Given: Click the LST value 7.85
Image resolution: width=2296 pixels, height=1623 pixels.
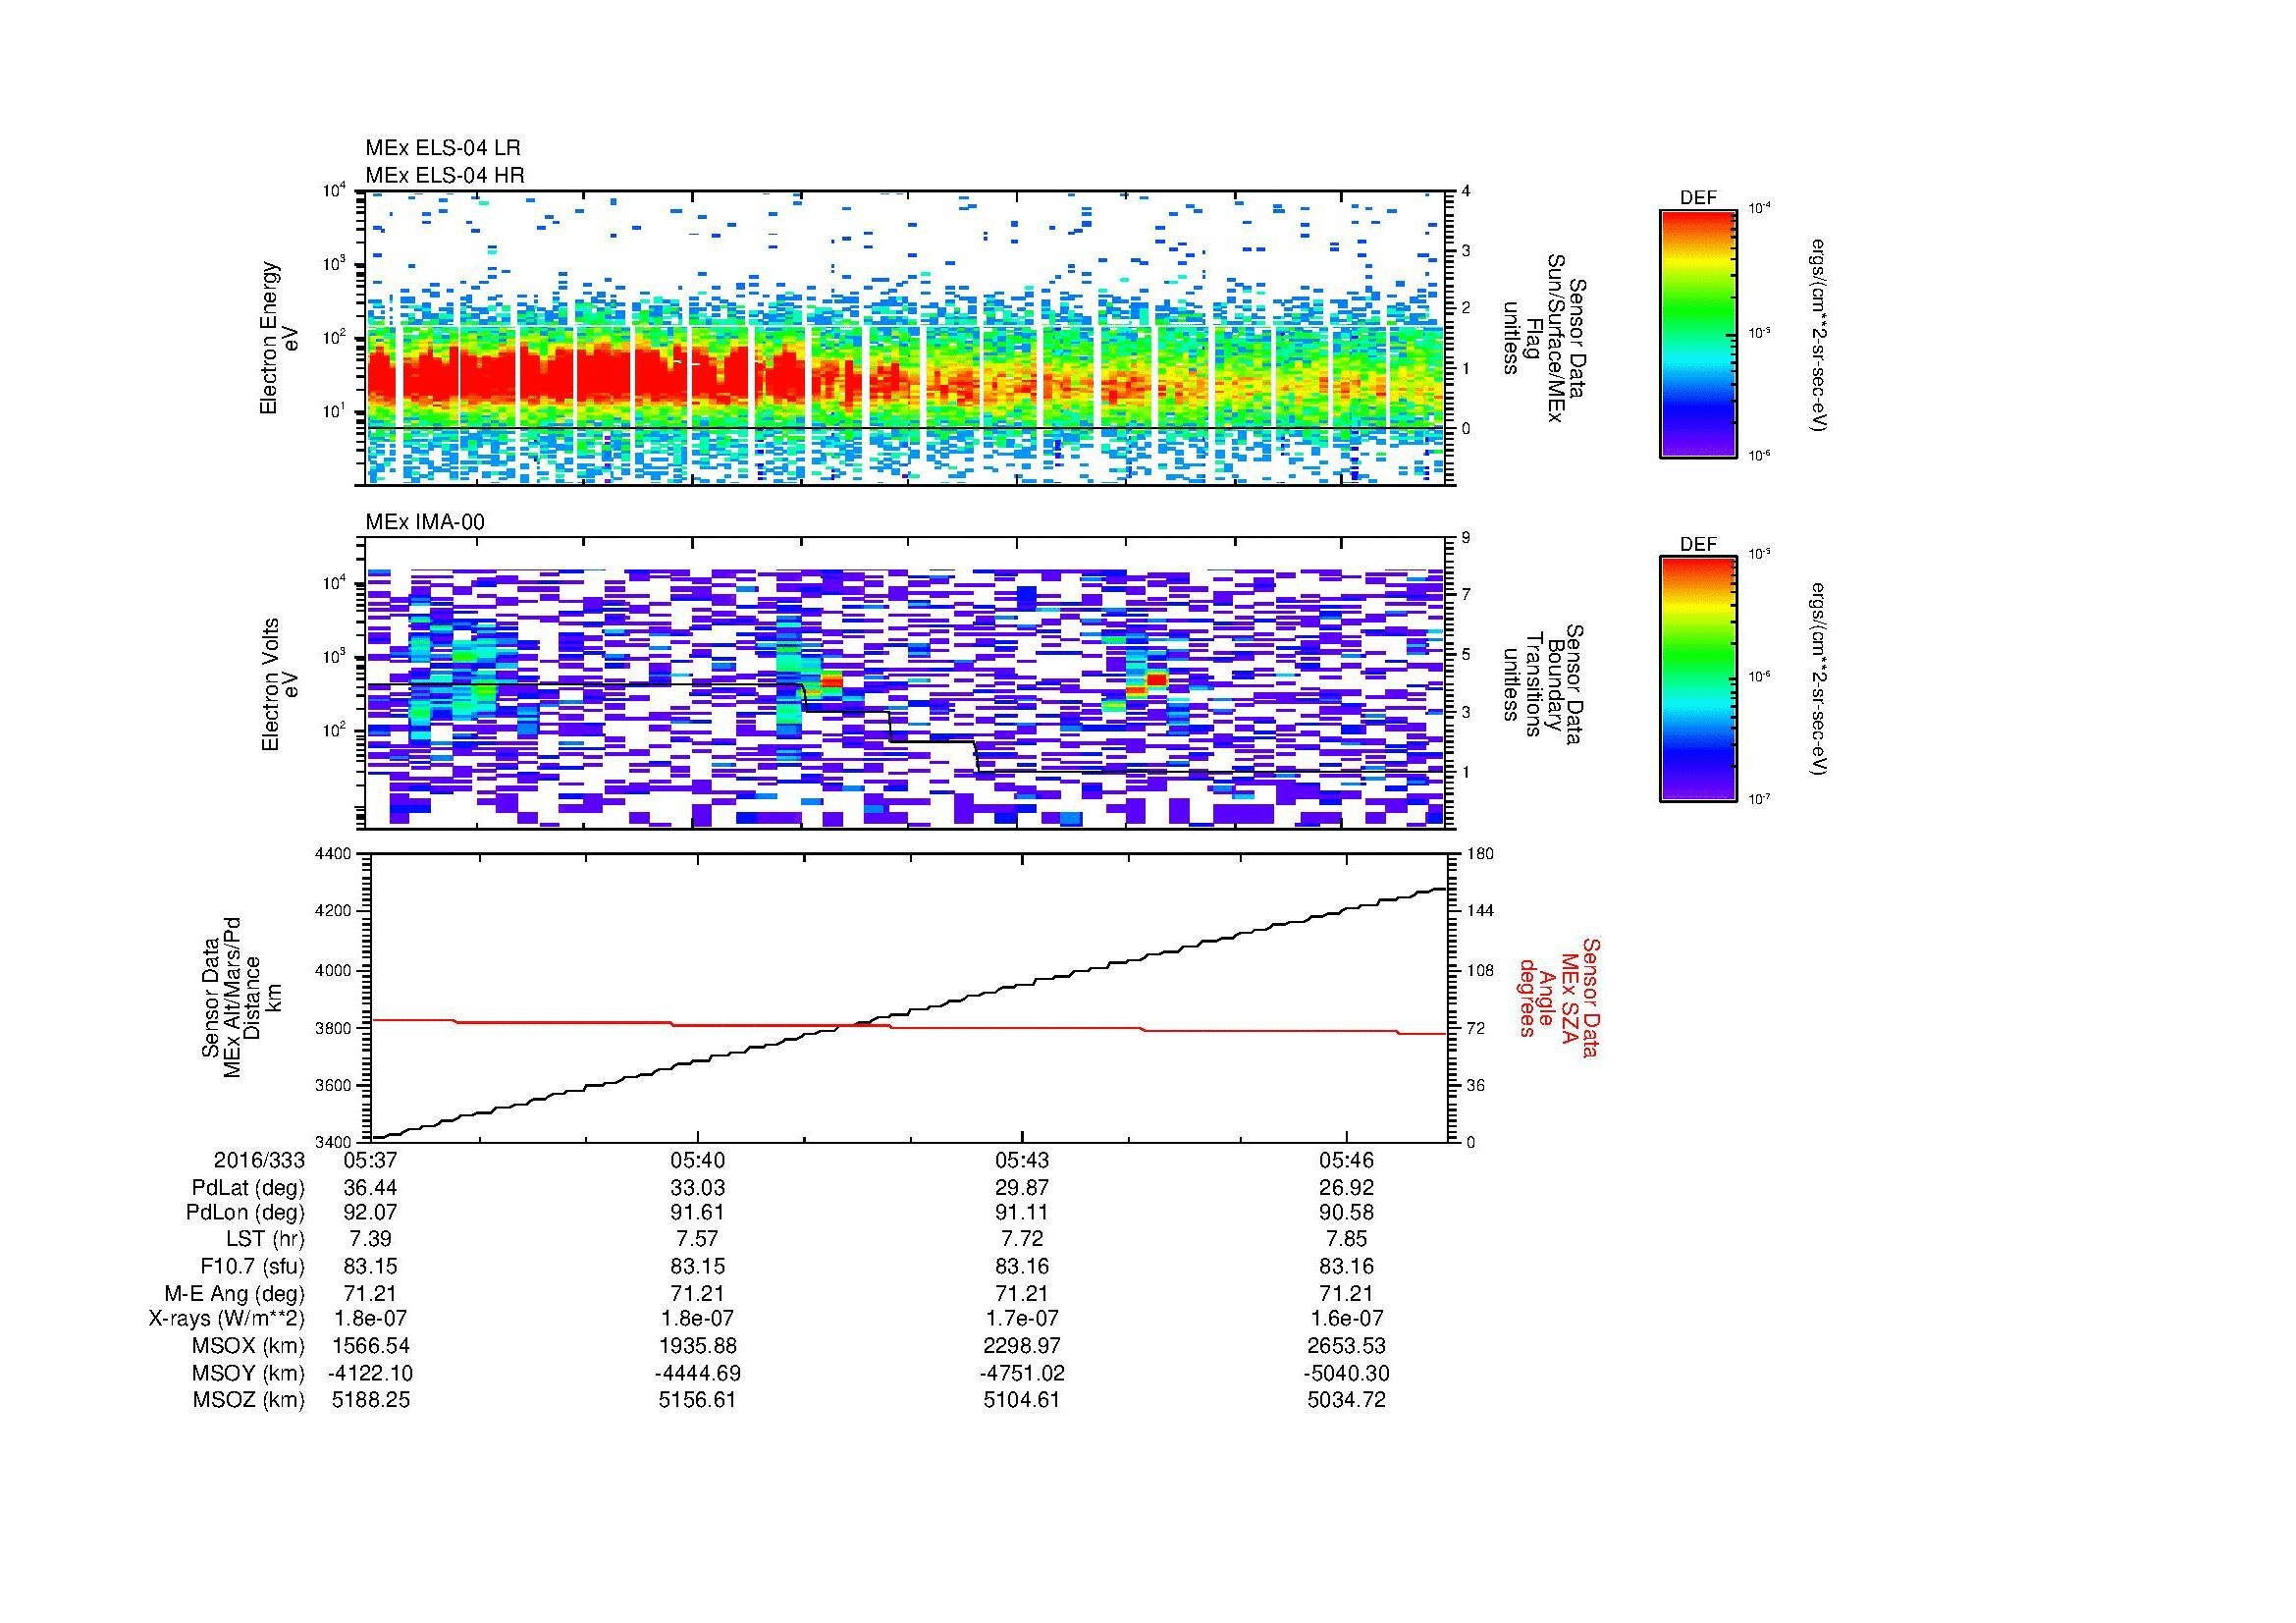Looking at the screenshot, I should [x=1347, y=1239].
